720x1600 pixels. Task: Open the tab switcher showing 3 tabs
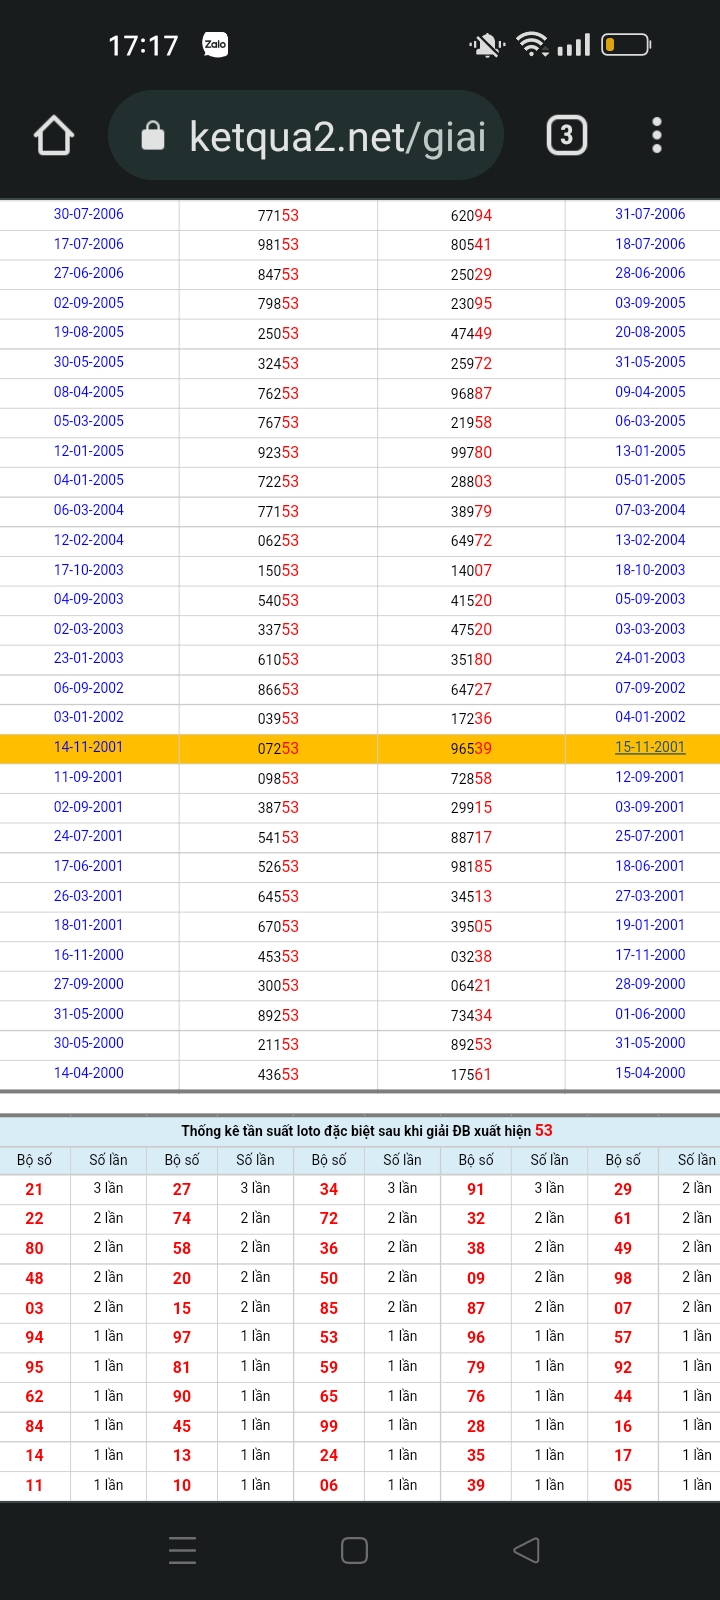coord(567,135)
